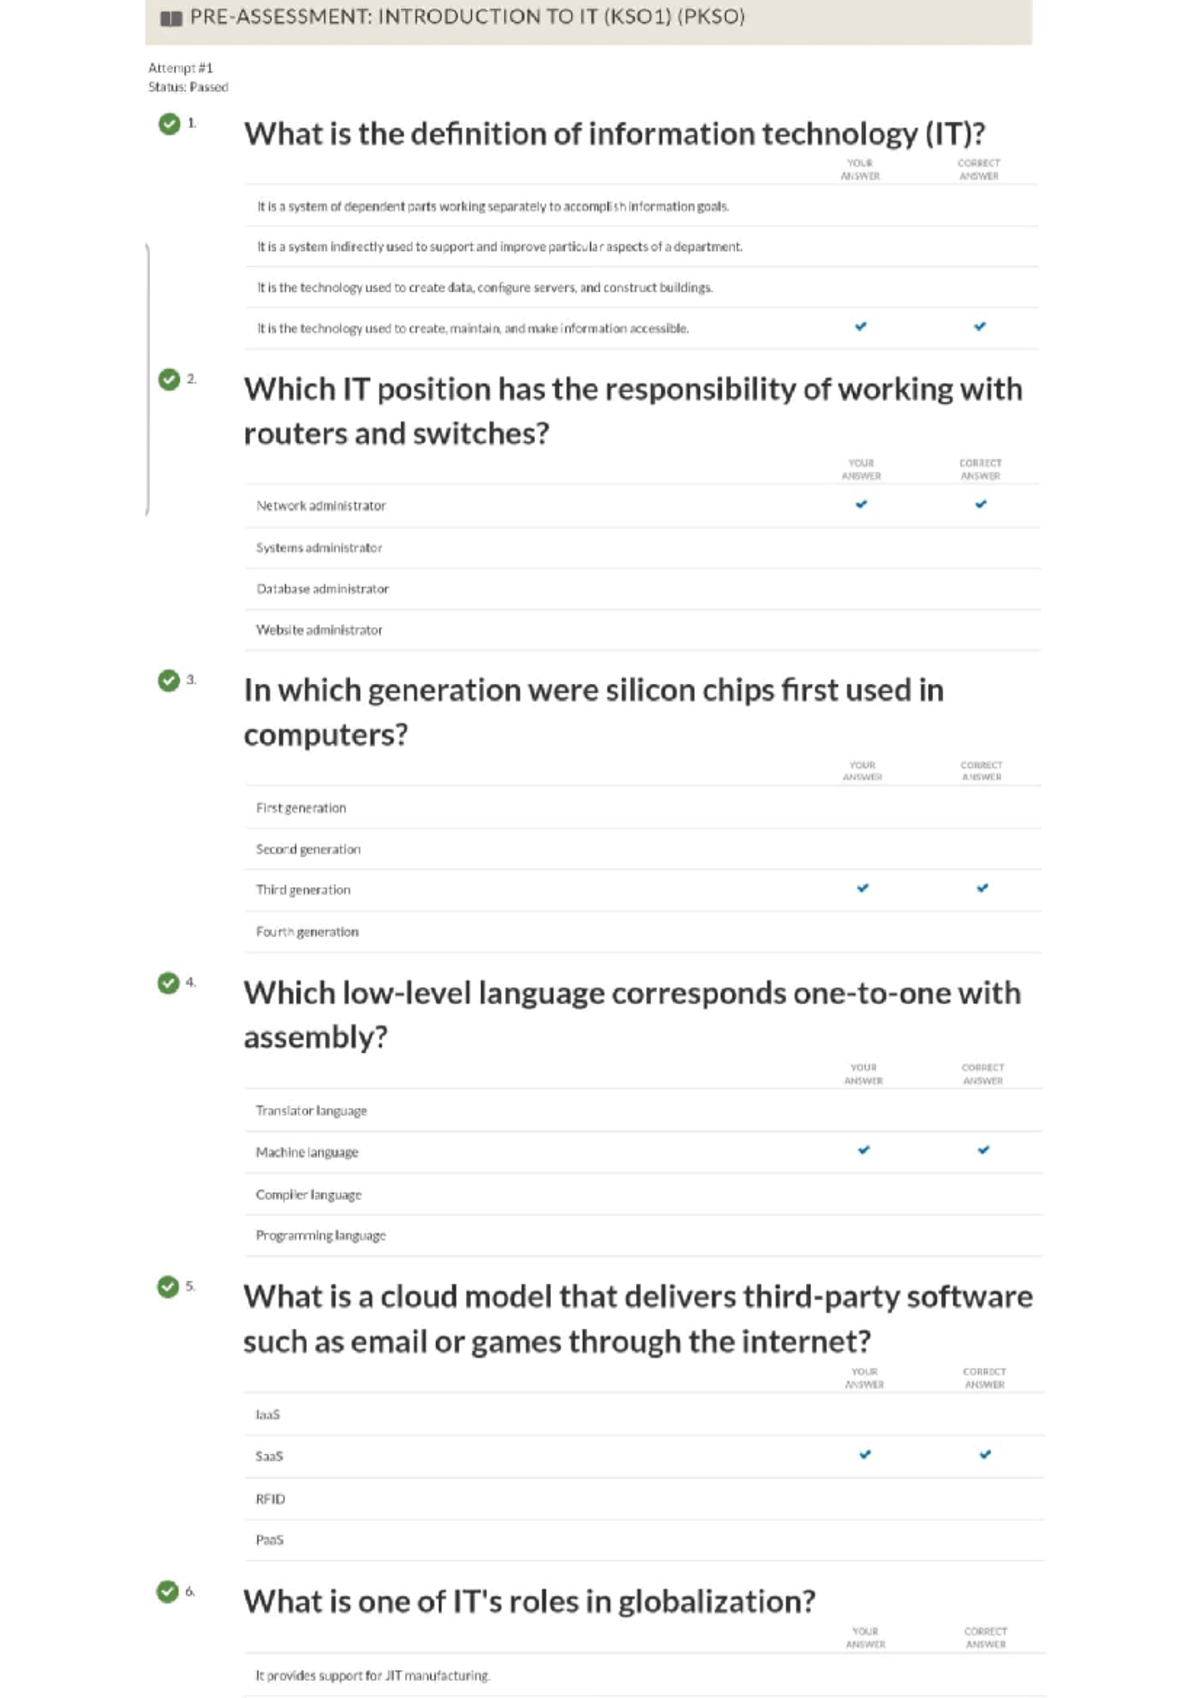Click the Your Answer checkmark for Machine language
The width and height of the screenshot is (1200, 1698).
pos(864,1150)
